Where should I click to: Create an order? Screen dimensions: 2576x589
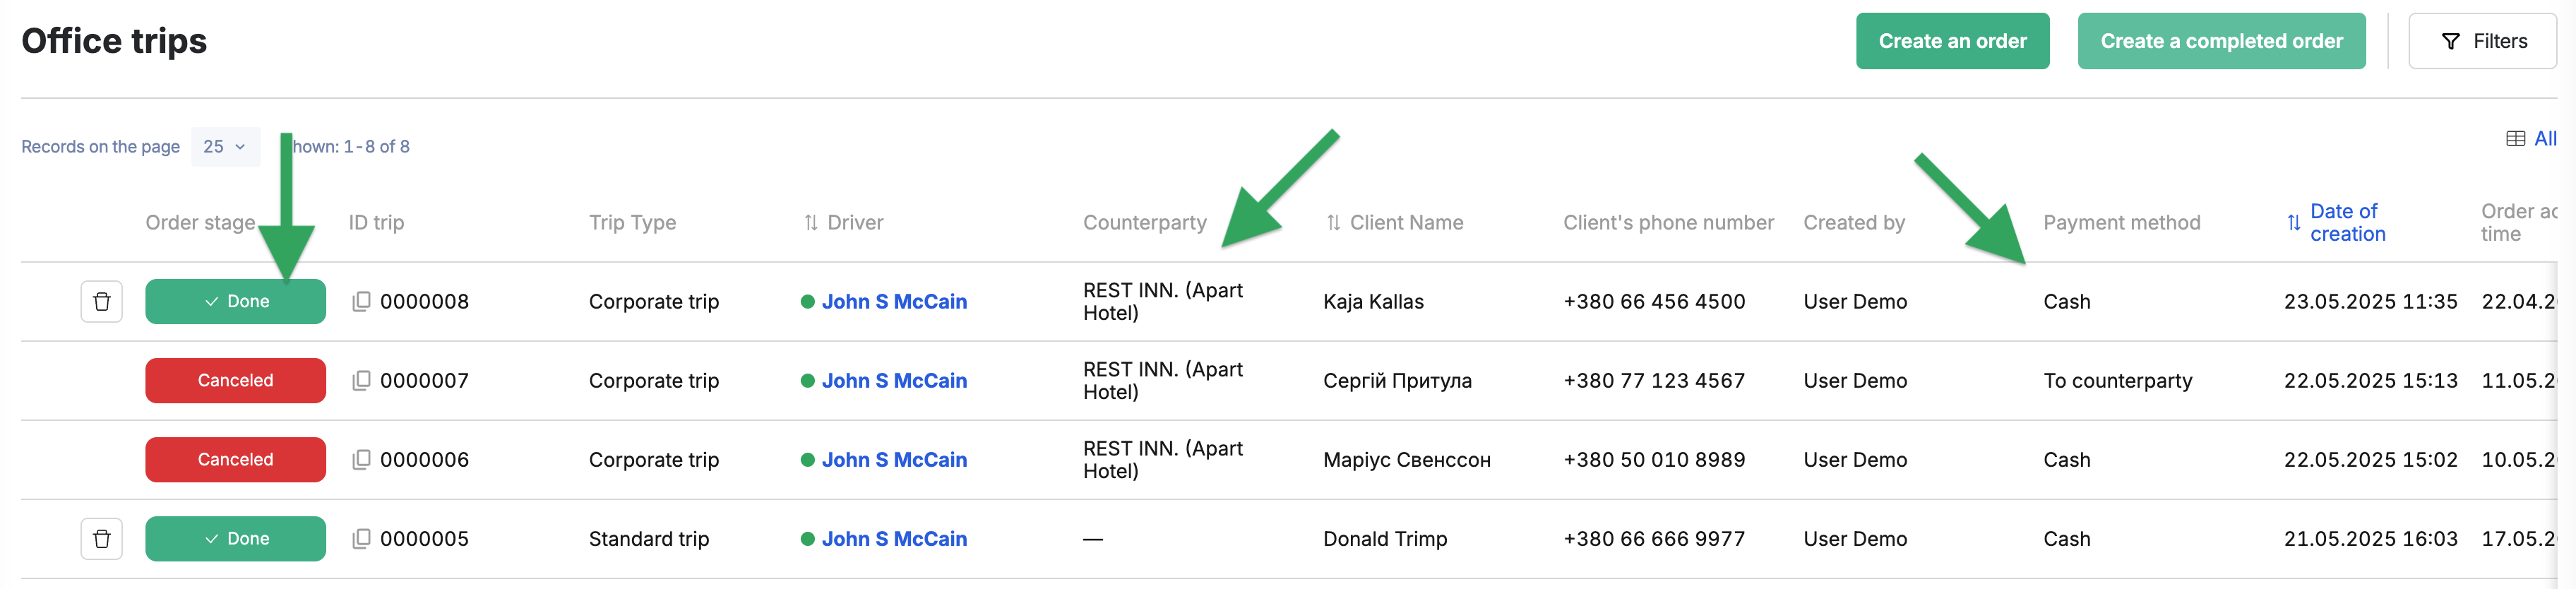[x=1952, y=41]
